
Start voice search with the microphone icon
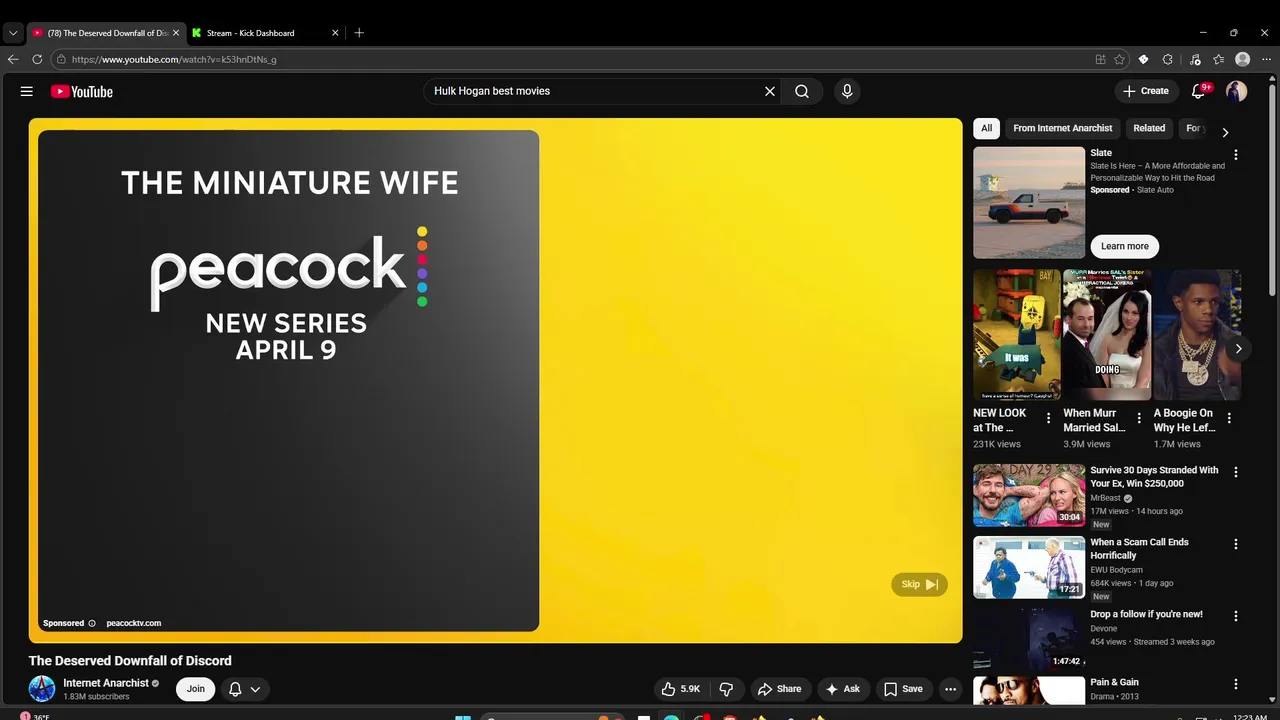click(x=847, y=91)
